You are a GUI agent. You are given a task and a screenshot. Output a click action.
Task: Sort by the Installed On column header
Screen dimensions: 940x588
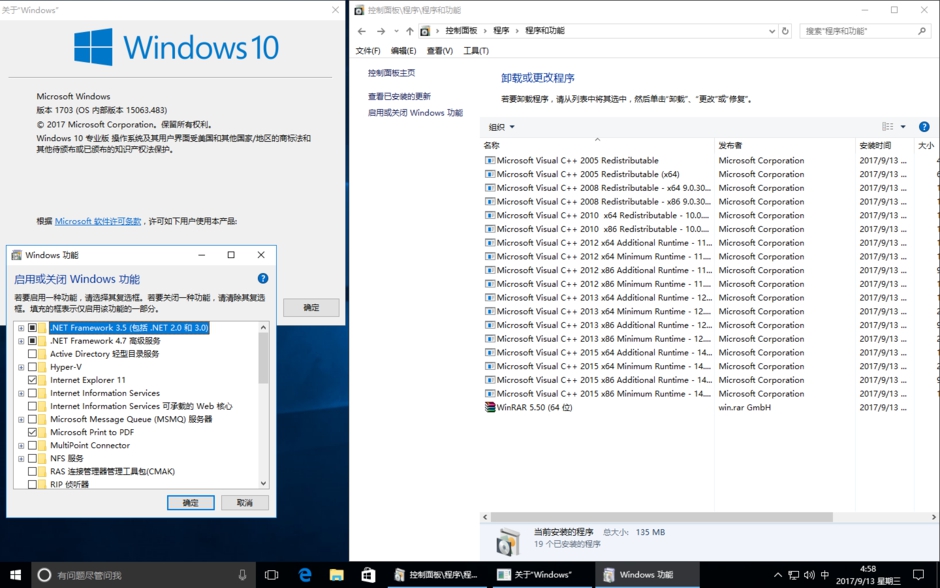[x=885, y=146]
